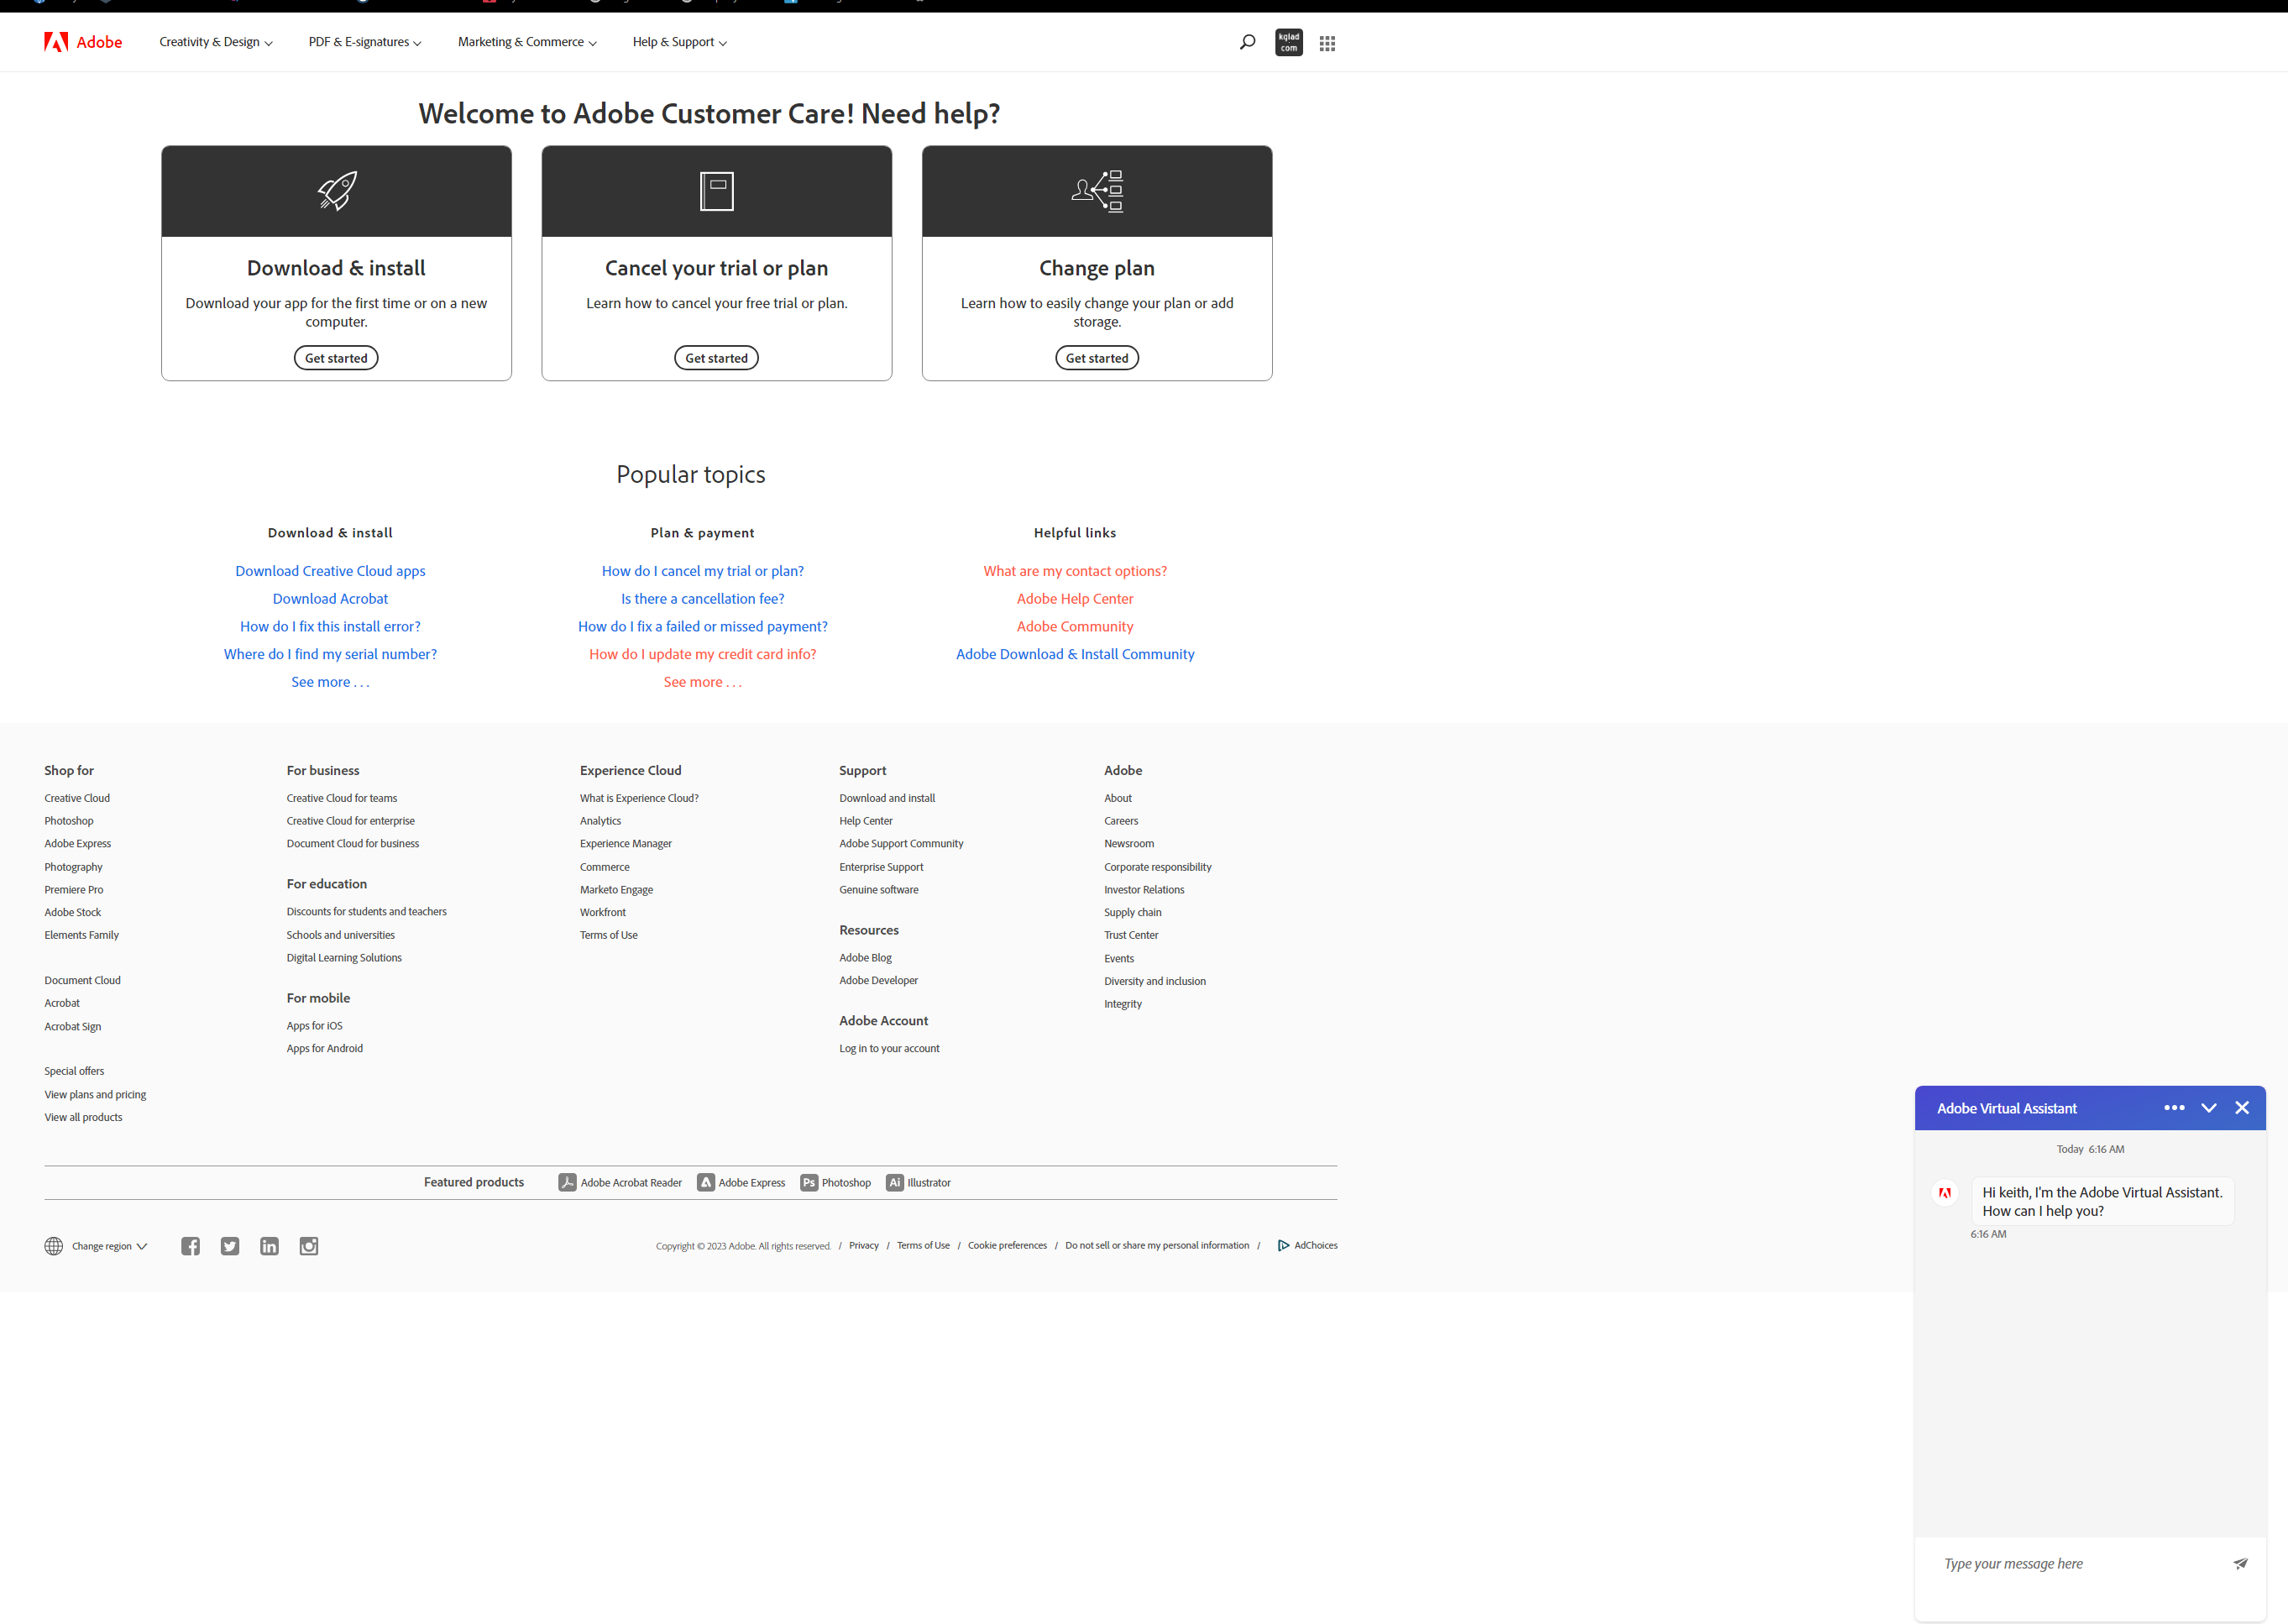Click the Adobe Acrobat Reader featured icon

pos(567,1182)
